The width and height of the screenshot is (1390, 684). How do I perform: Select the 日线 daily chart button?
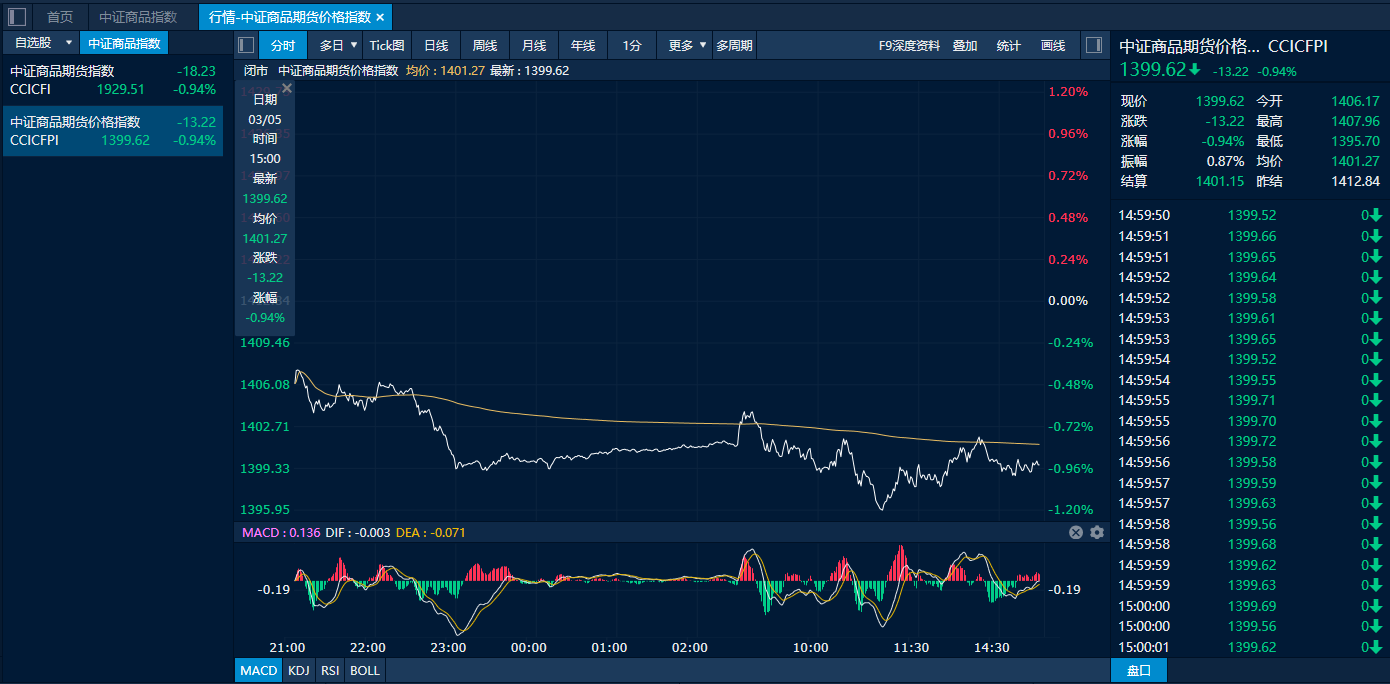tap(436, 45)
